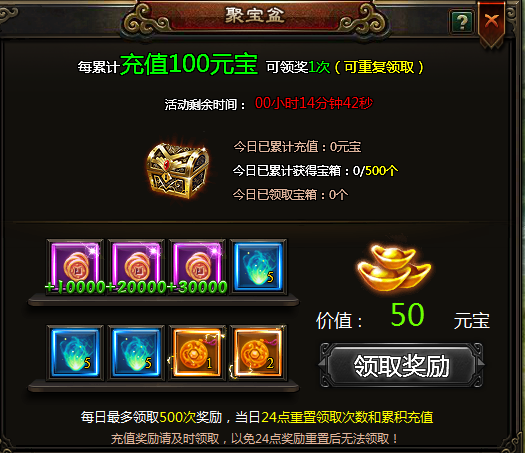Click the 领取奖励 claim reward button
525x453 pixels.
click(x=401, y=365)
